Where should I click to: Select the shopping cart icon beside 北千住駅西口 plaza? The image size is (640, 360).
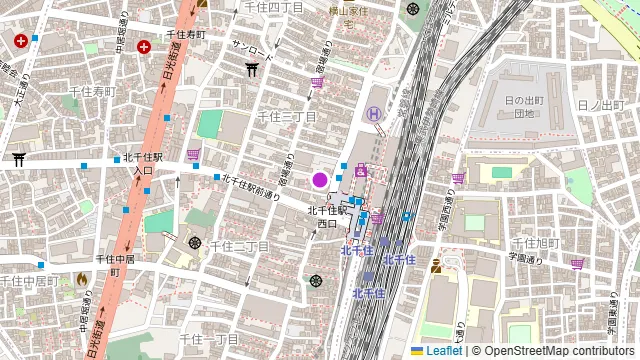pyautogui.click(x=378, y=219)
